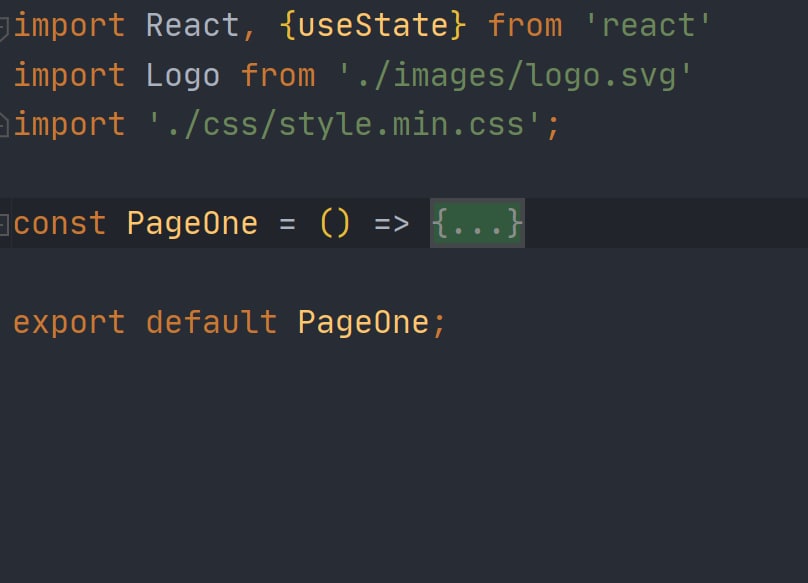
Task: Click the PageOne name in const declaration
Action: (x=192, y=224)
